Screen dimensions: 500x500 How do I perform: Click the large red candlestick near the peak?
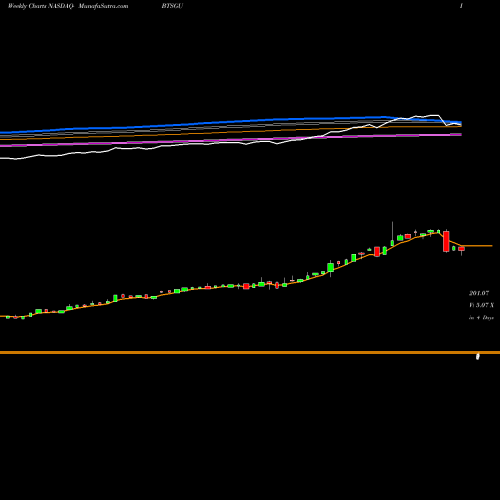coord(446,241)
